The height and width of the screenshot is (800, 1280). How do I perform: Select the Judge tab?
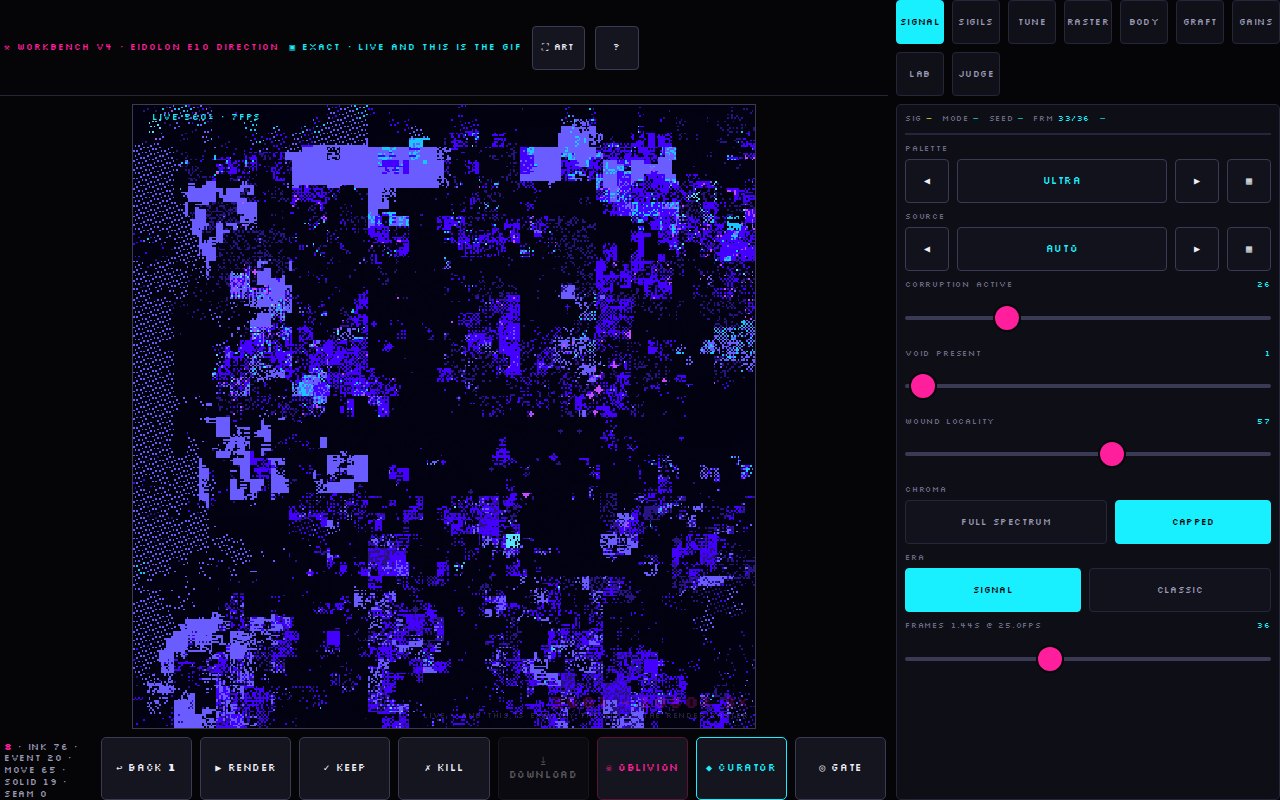click(976, 74)
